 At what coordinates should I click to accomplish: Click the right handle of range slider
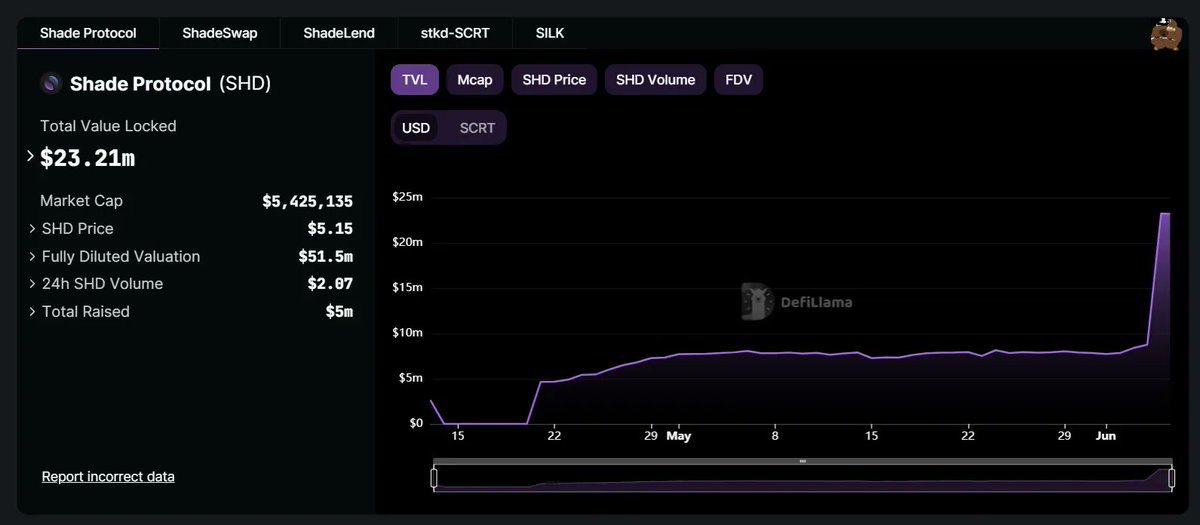point(1171,479)
